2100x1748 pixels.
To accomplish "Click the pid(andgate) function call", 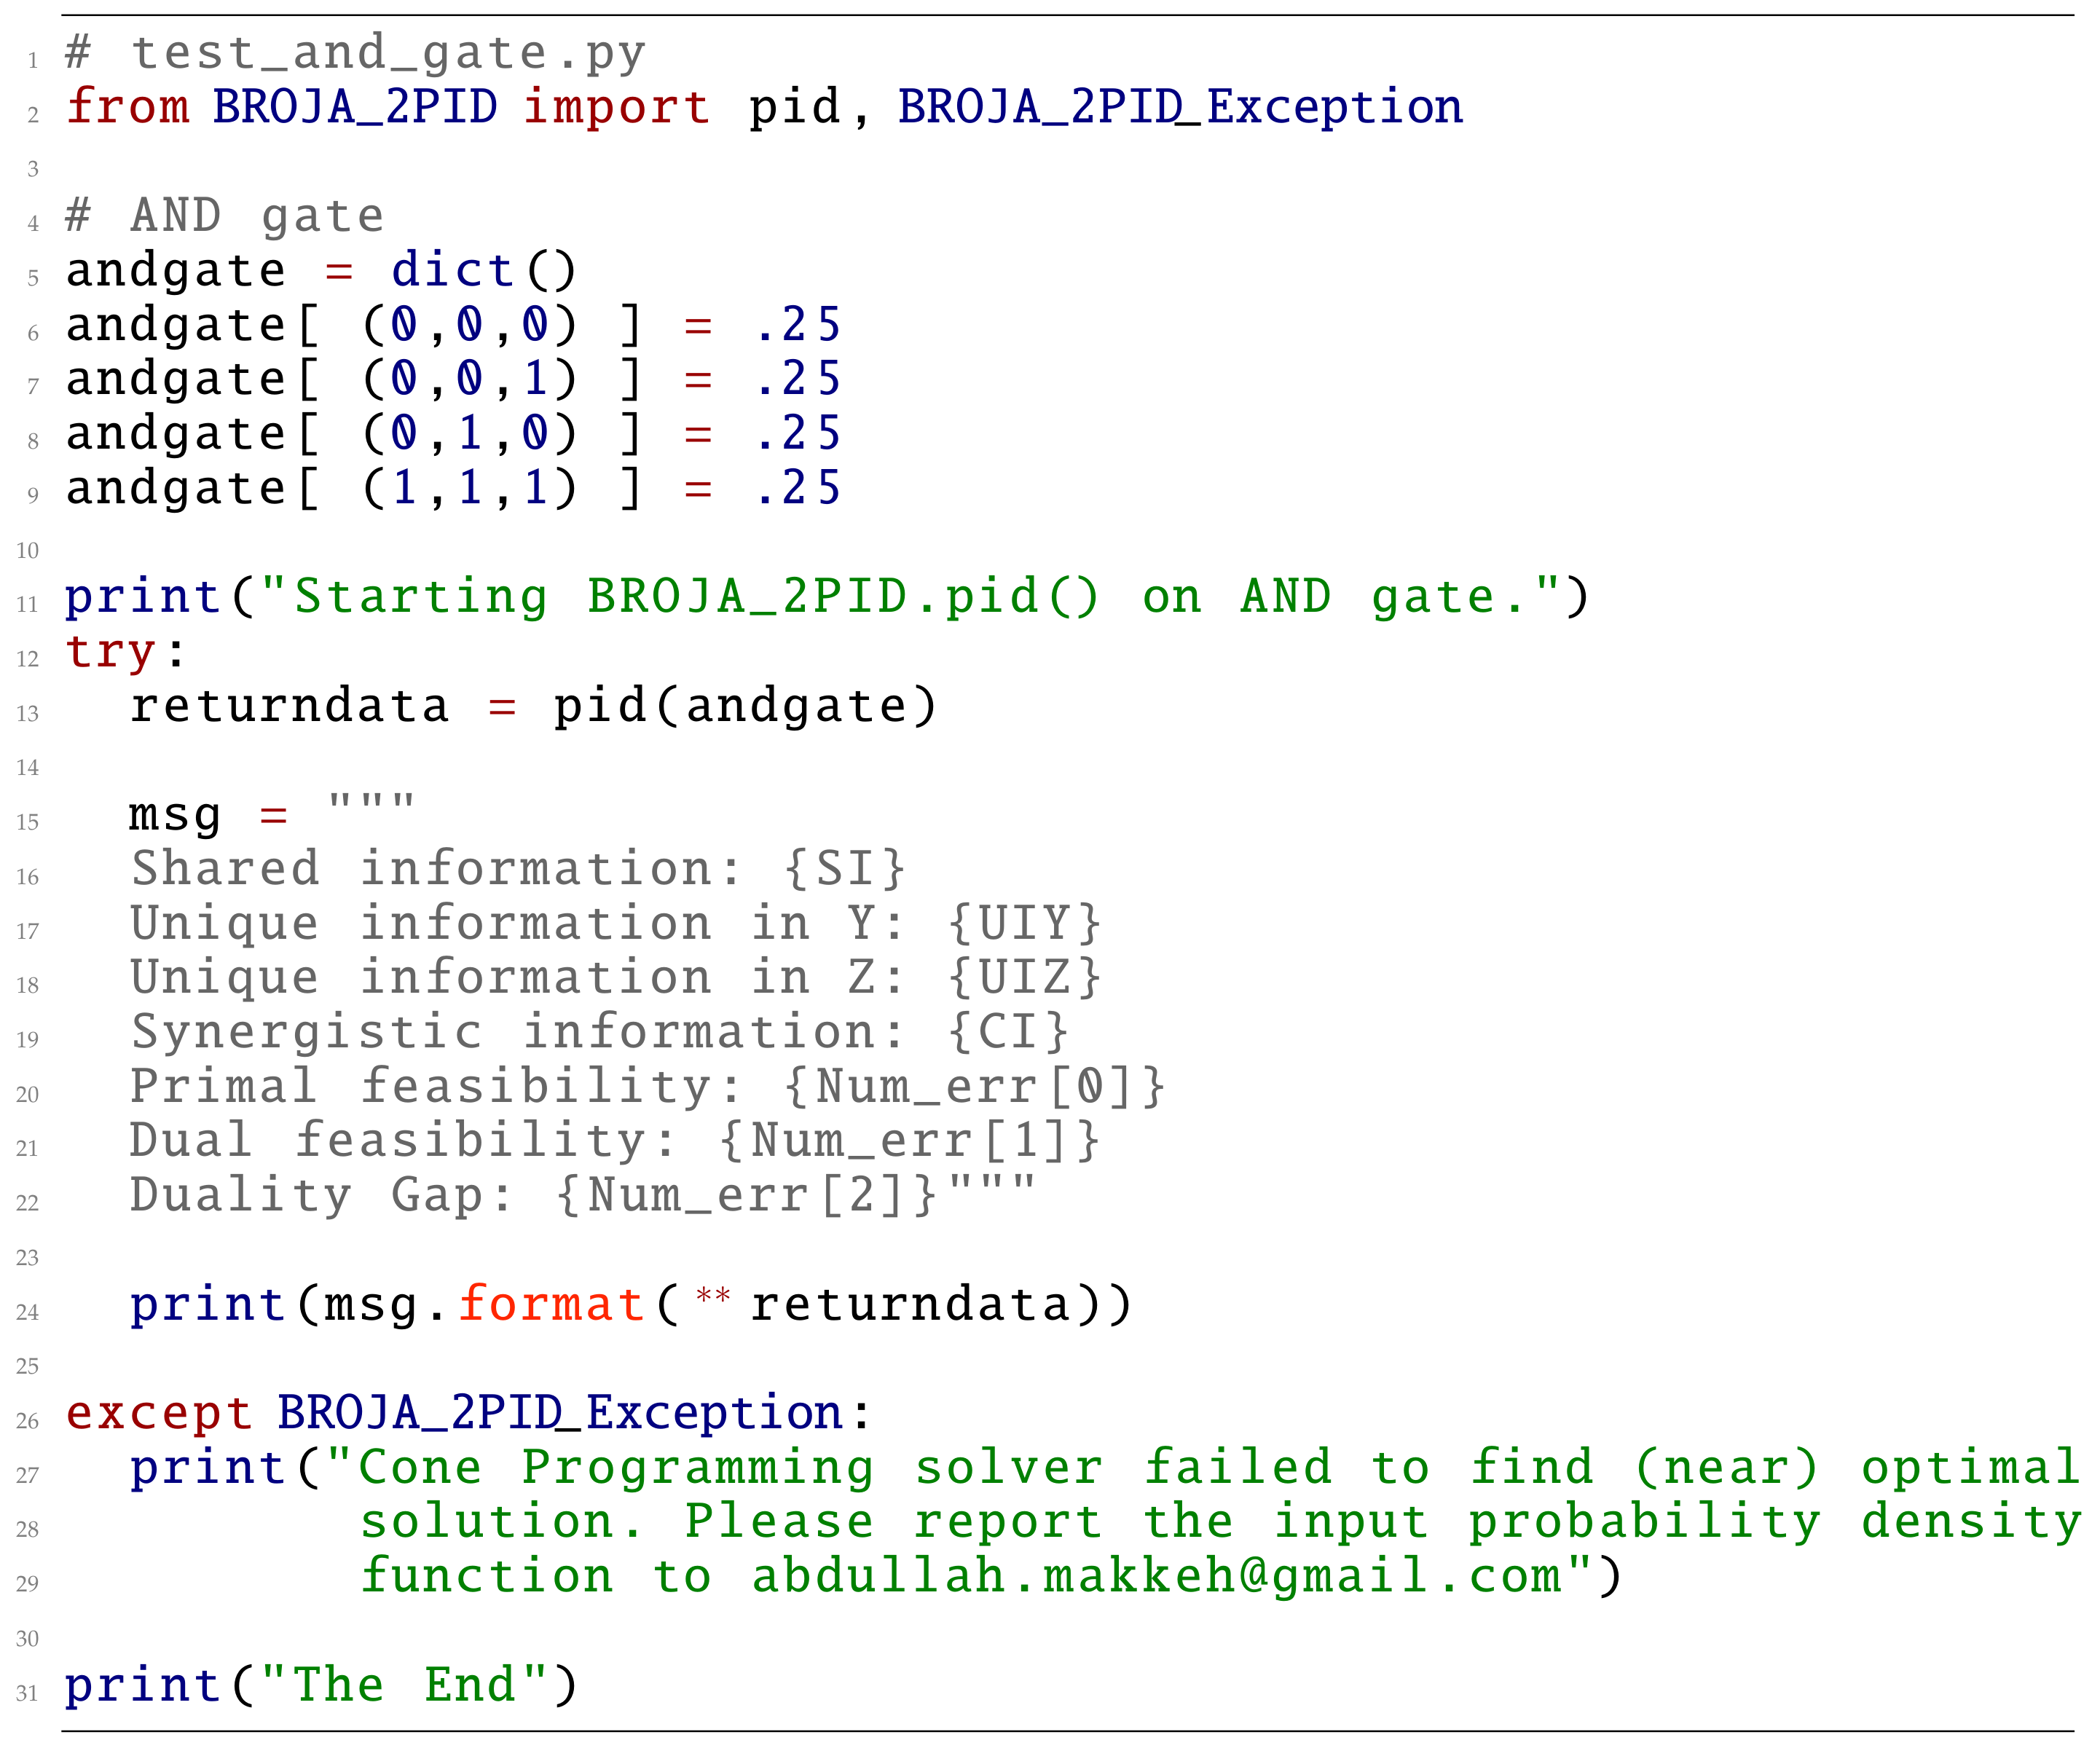I will (x=745, y=705).
